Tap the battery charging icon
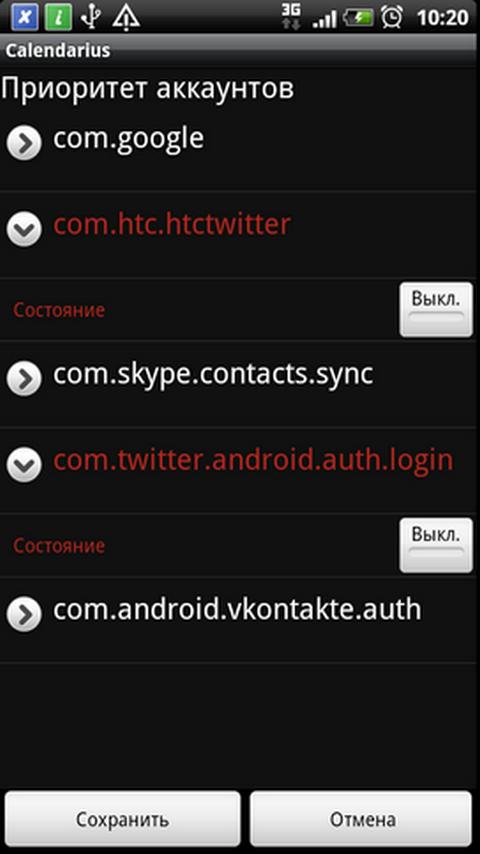Image resolution: width=480 pixels, height=854 pixels. coord(358,17)
